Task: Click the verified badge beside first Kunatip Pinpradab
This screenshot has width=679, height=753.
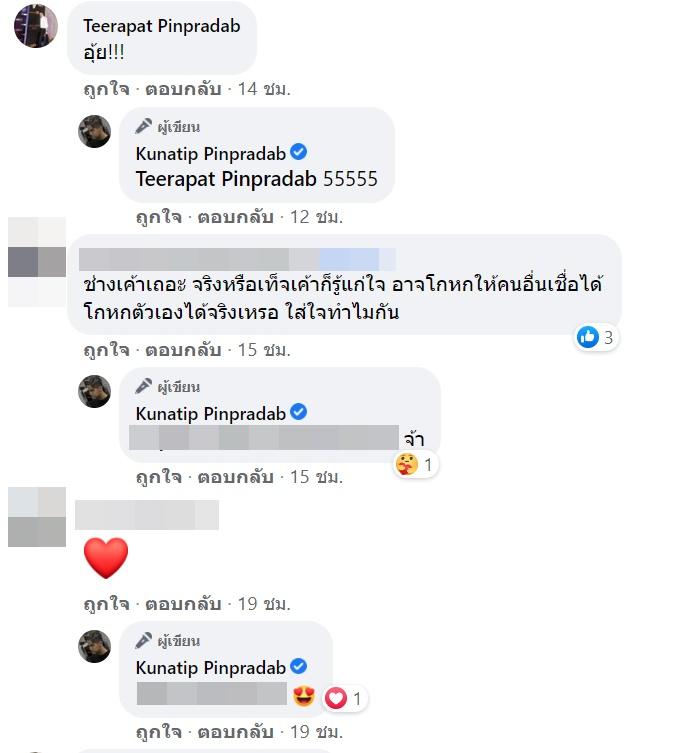Action: click(299, 152)
